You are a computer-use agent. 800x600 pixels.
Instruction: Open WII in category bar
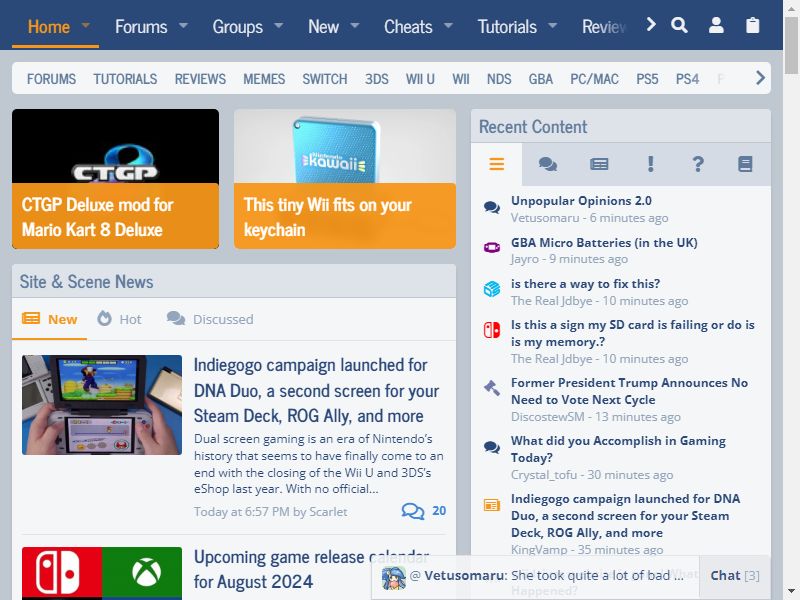click(461, 79)
